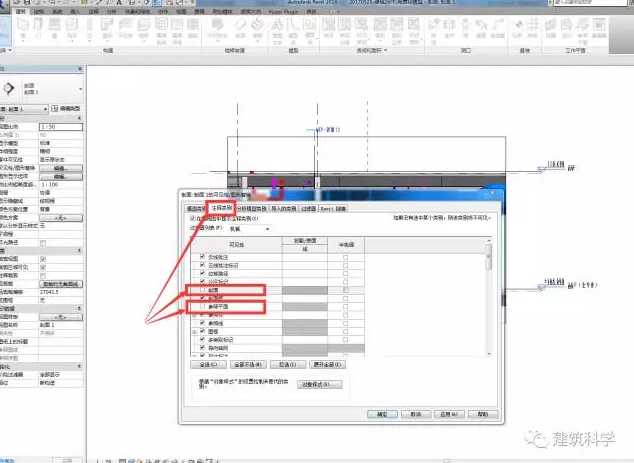This screenshot has height=463, width=634.
Task: Select the Column tool in ribbon
Action: pos(89,28)
